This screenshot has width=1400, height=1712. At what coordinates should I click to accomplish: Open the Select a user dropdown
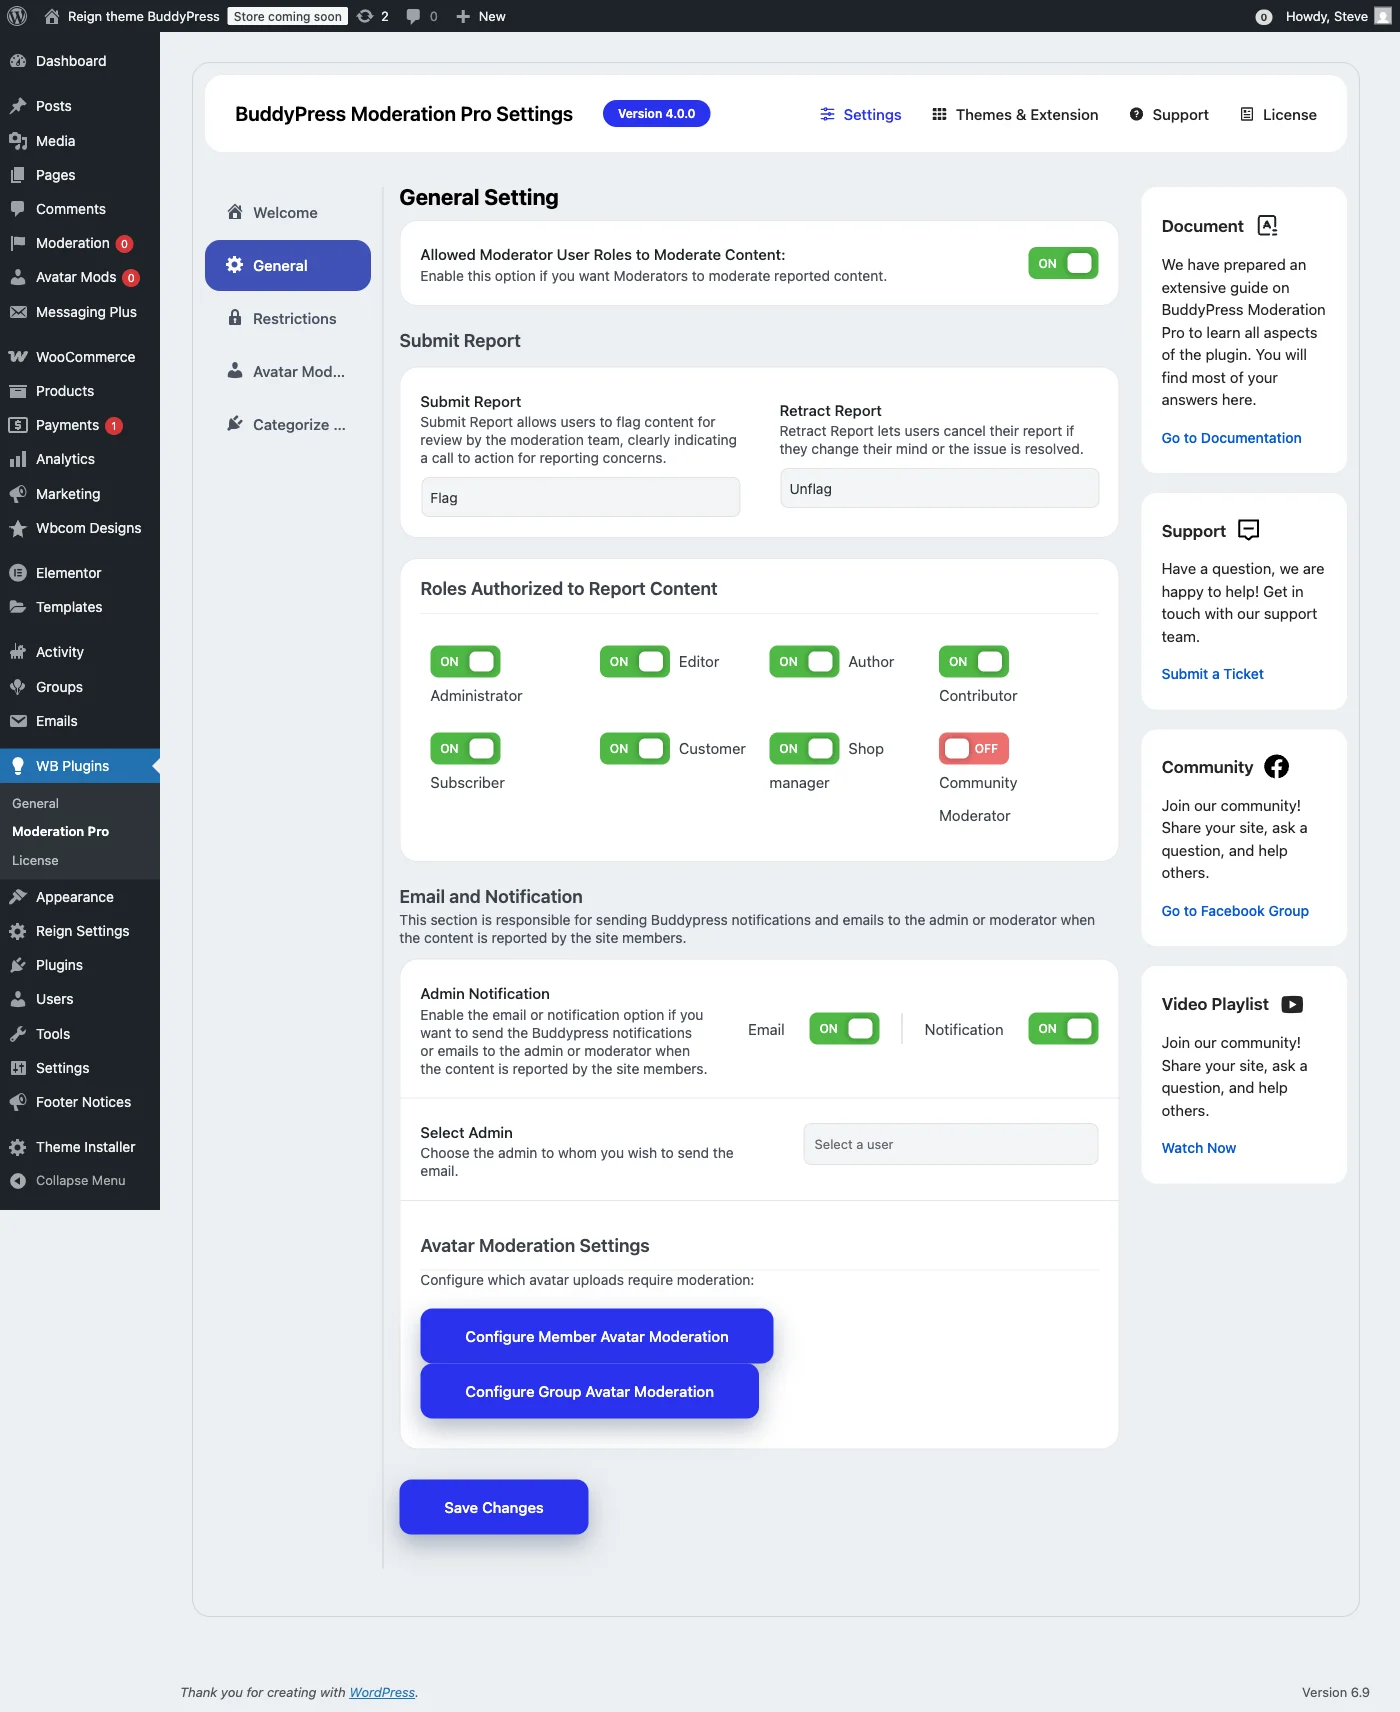(951, 1144)
